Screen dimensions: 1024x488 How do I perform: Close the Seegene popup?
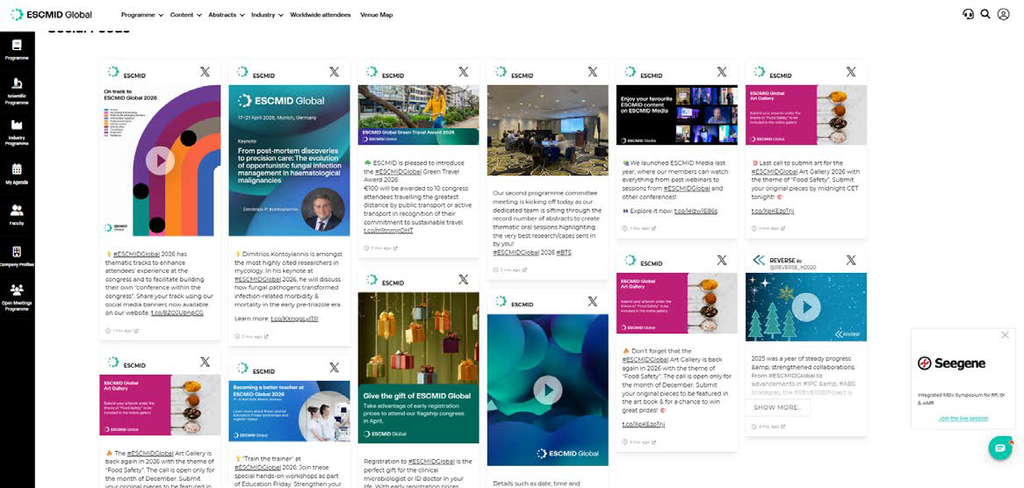pyautogui.click(x=1005, y=335)
